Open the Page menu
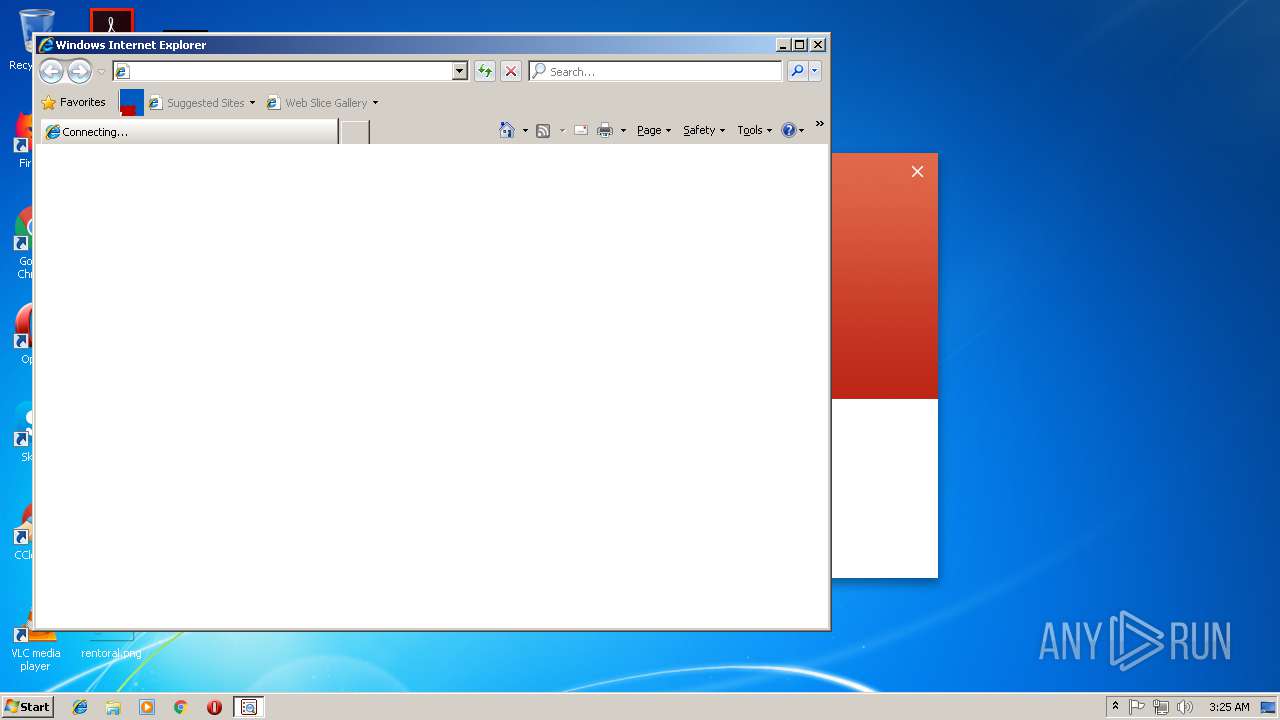The image size is (1280, 720). (654, 130)
